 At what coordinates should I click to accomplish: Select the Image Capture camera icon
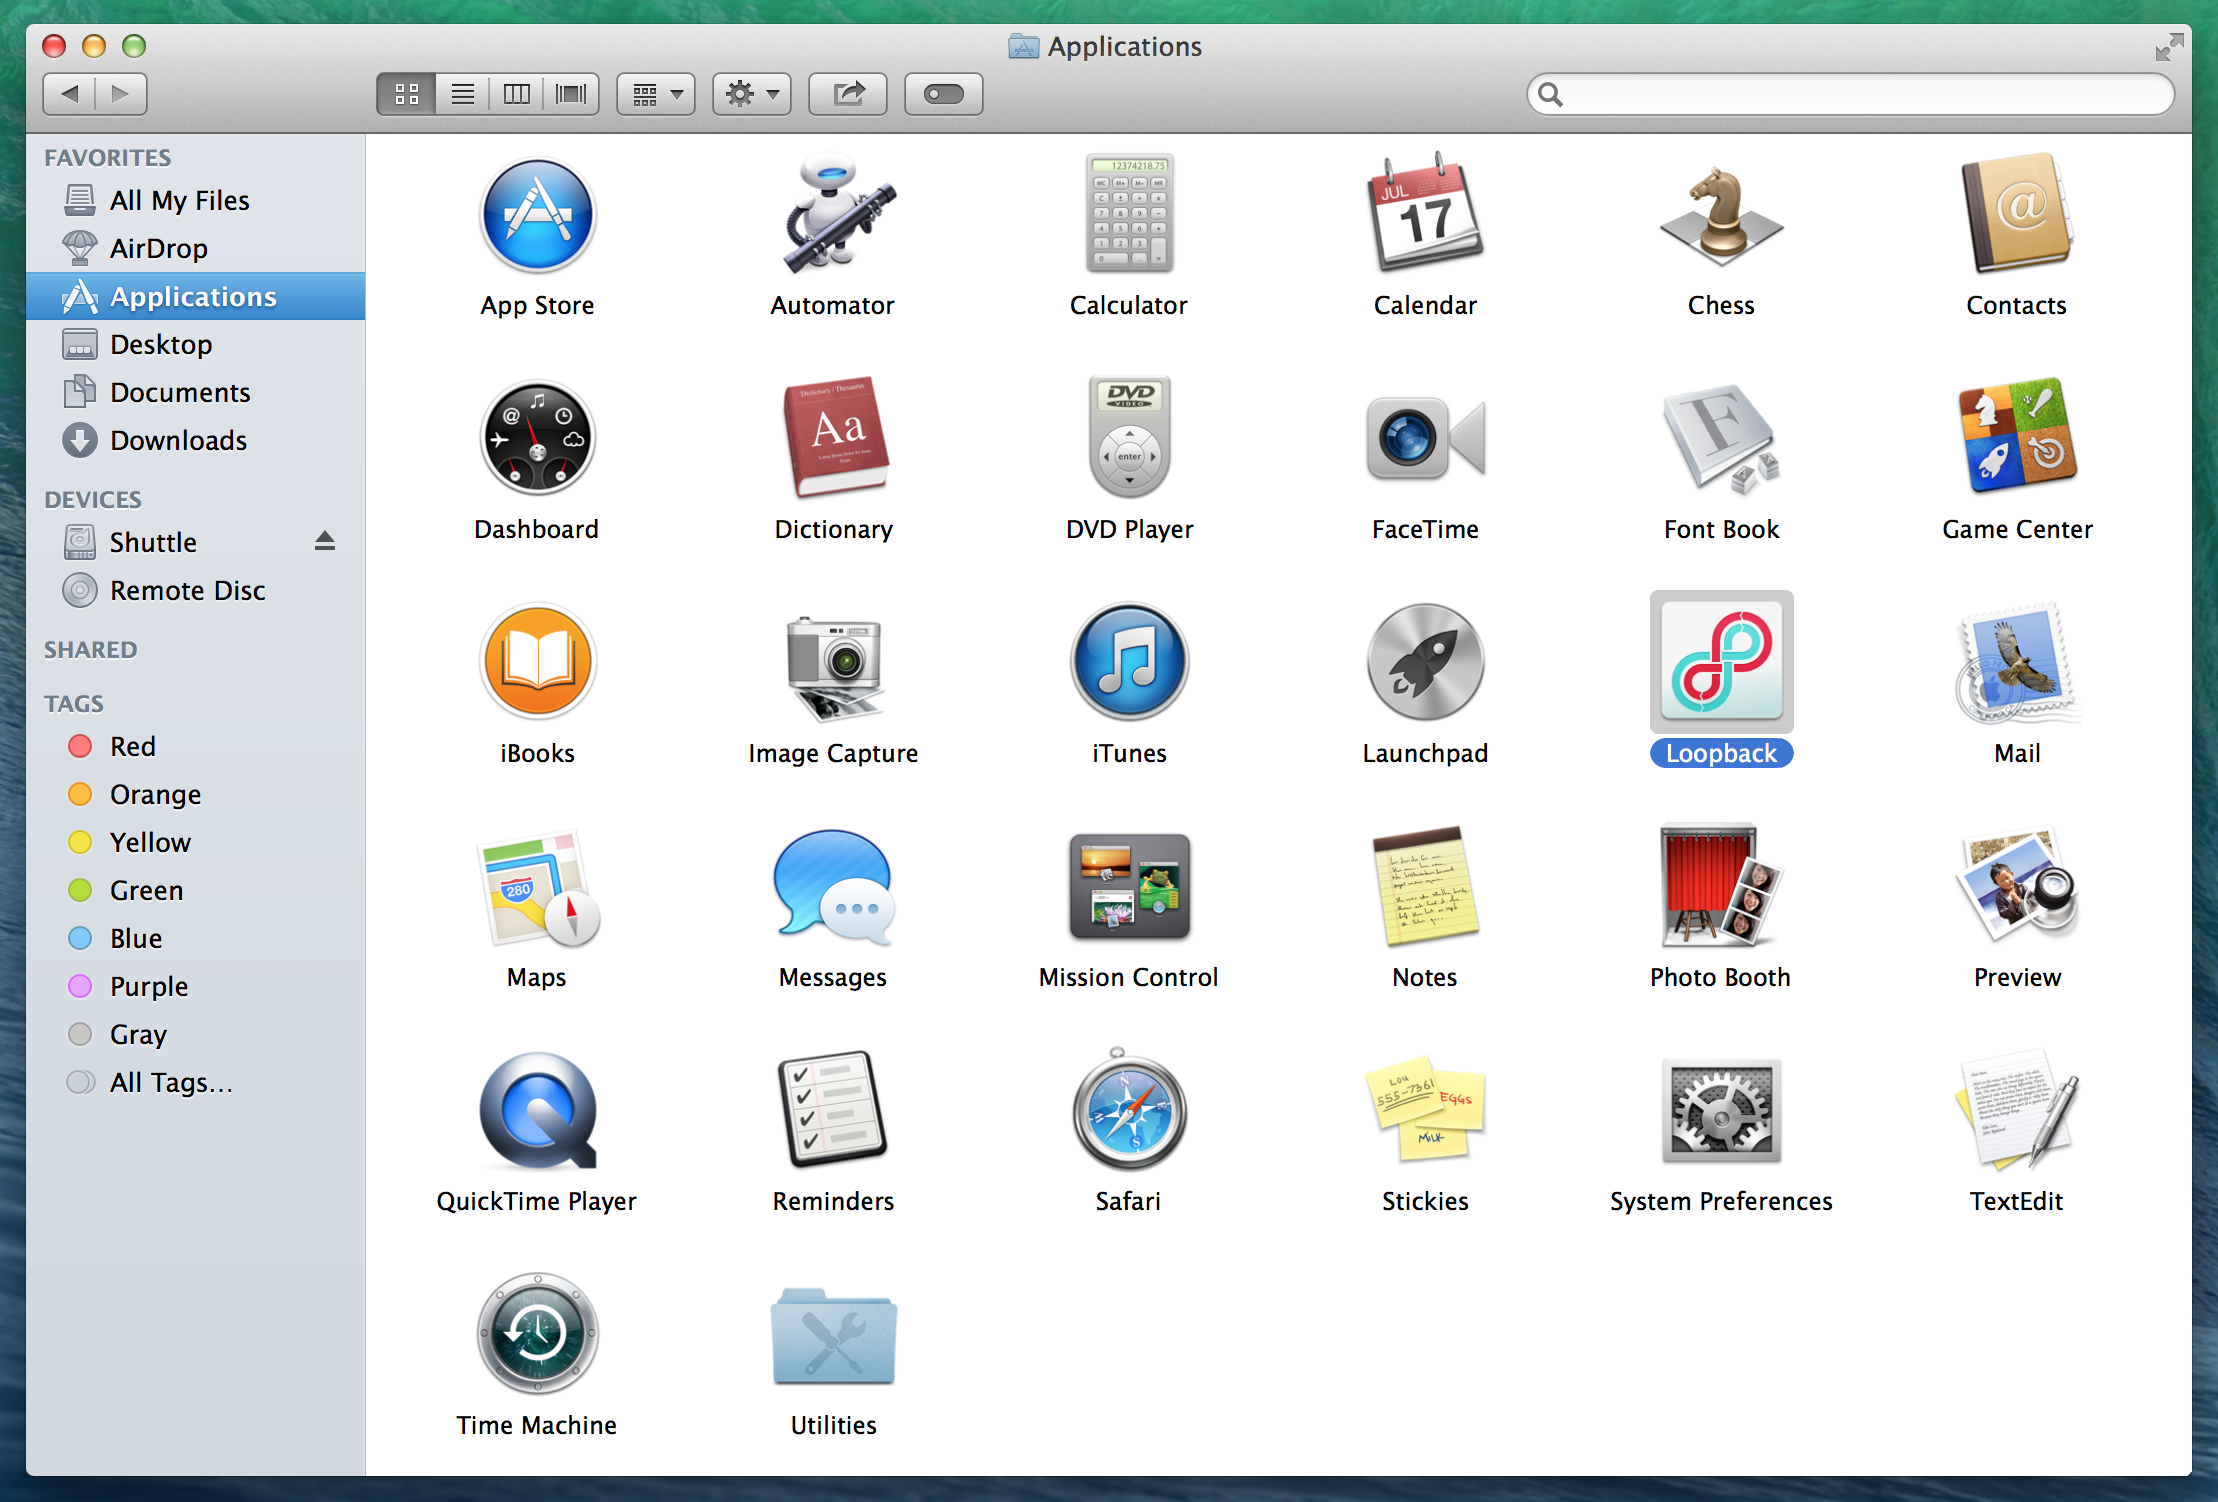click(835, 667)
